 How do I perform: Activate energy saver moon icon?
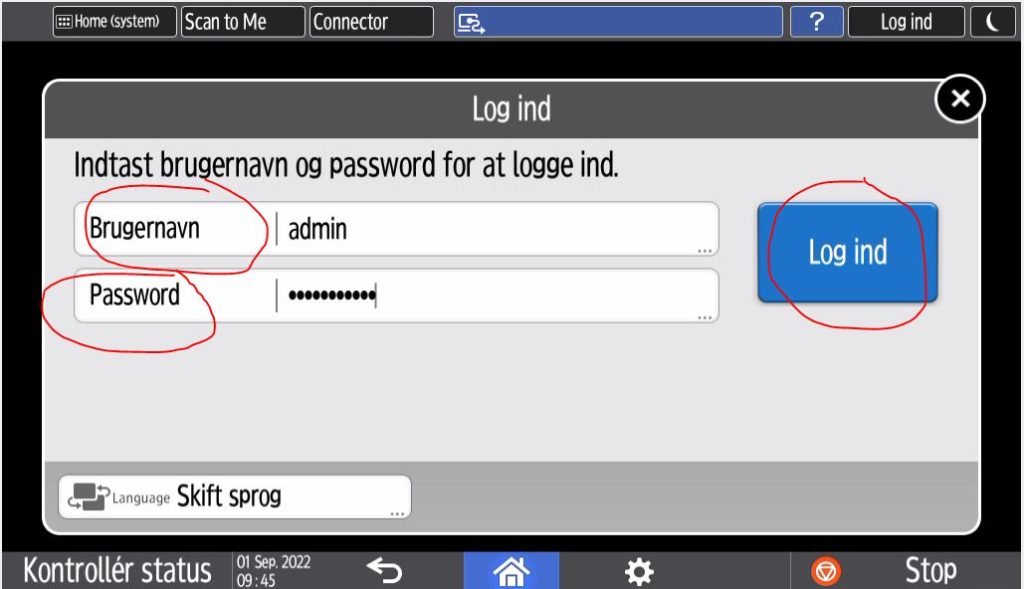pyautogui.click(x=993, y=22)
